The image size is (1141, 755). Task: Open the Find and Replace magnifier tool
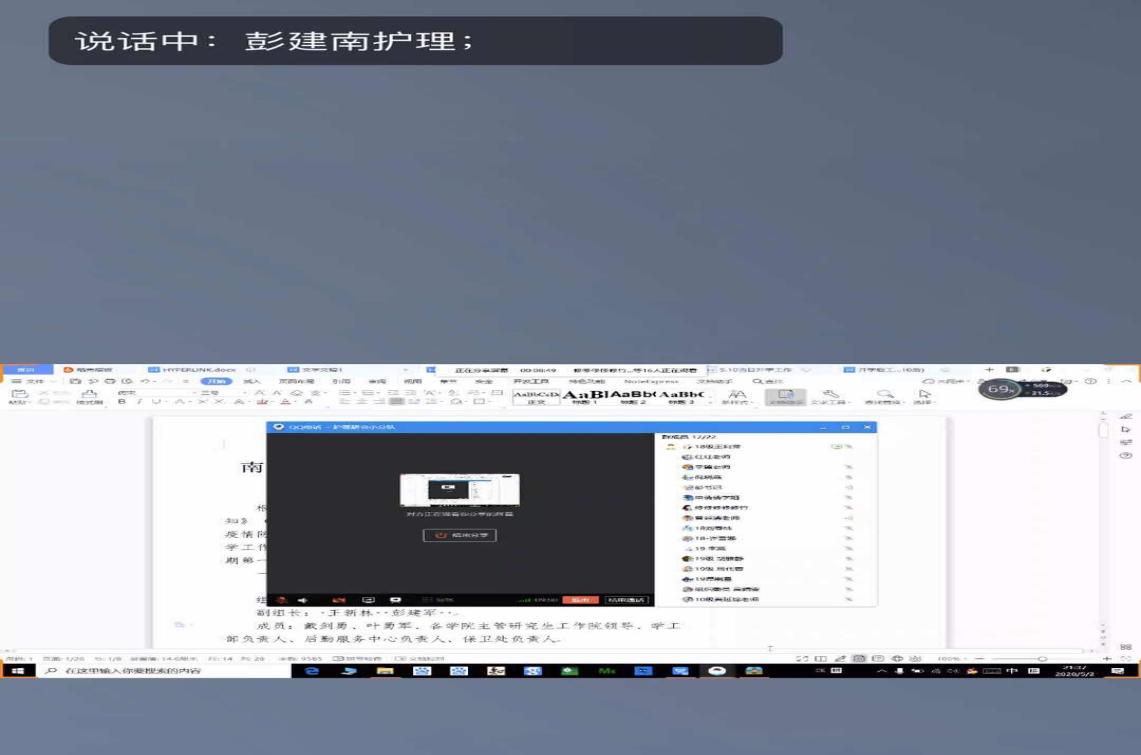tap(884, 396)
